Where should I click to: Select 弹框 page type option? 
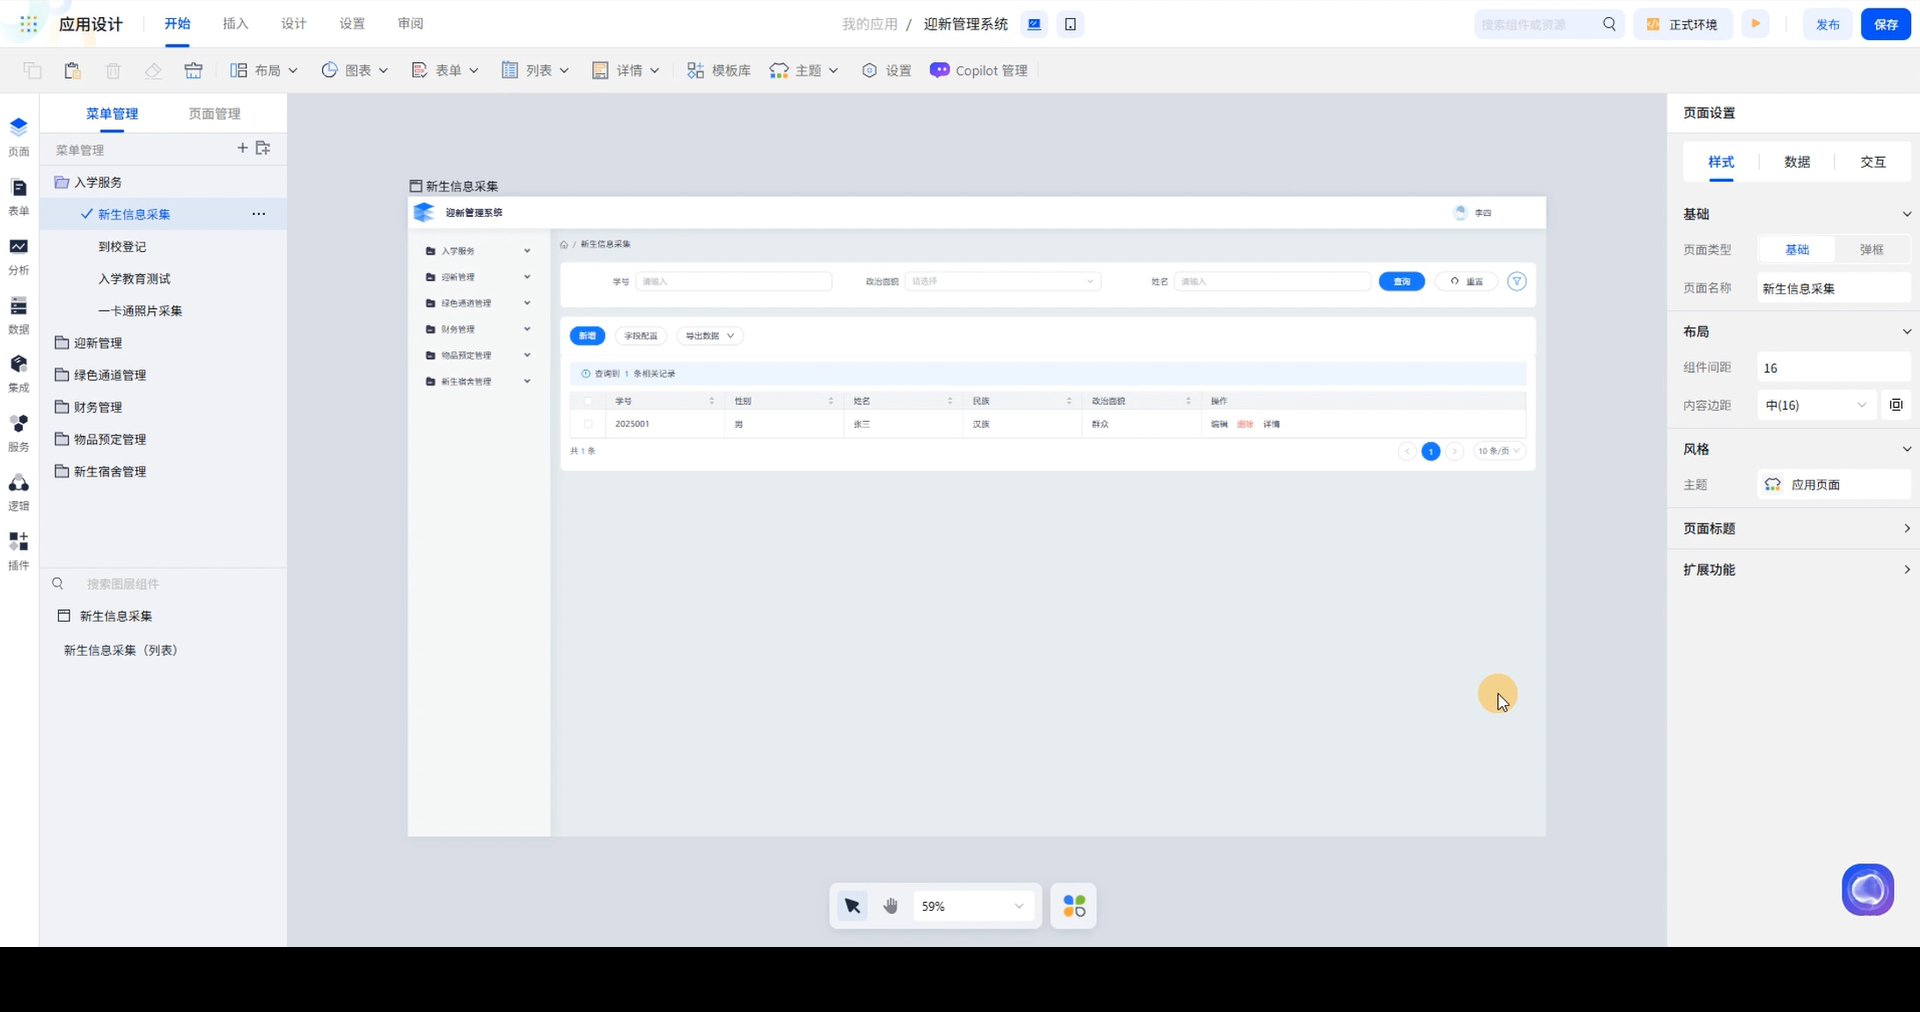1871,250
